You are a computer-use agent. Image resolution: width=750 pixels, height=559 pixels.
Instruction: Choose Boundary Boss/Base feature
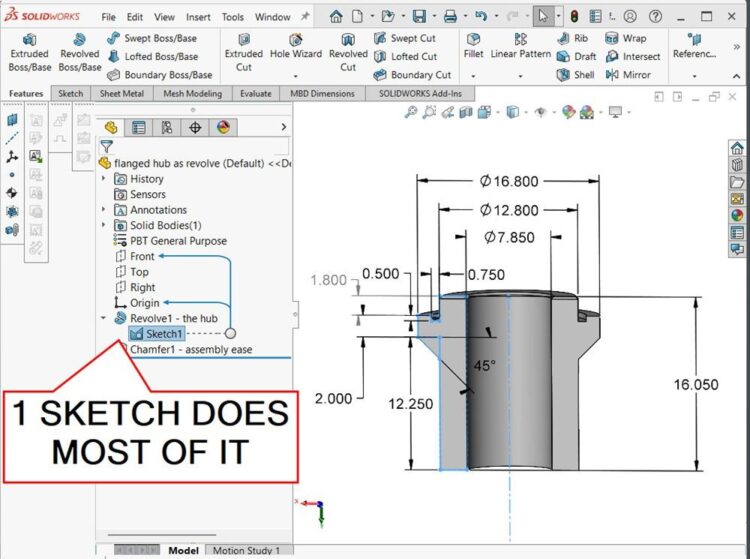[159, 75]
